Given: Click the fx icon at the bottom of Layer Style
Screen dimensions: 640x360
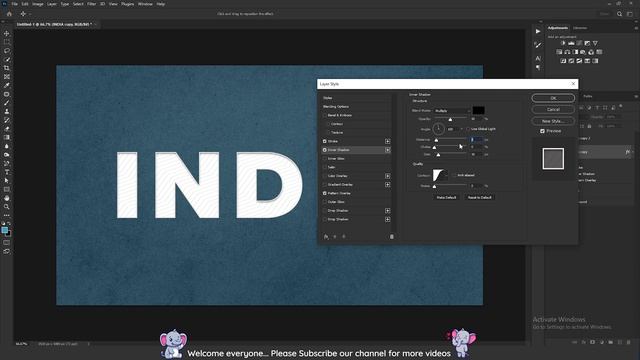Looking at the screenshot, I should point(326,237).
